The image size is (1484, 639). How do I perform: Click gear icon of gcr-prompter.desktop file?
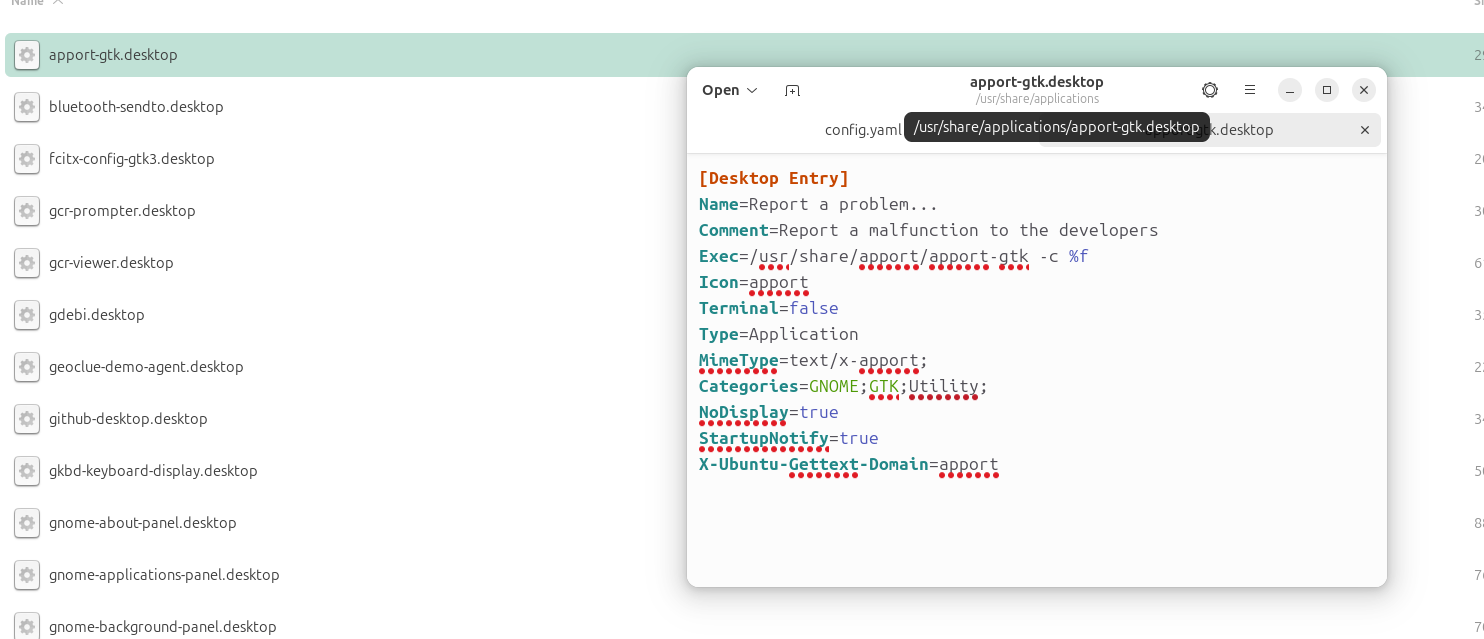(x=27, y=211)
